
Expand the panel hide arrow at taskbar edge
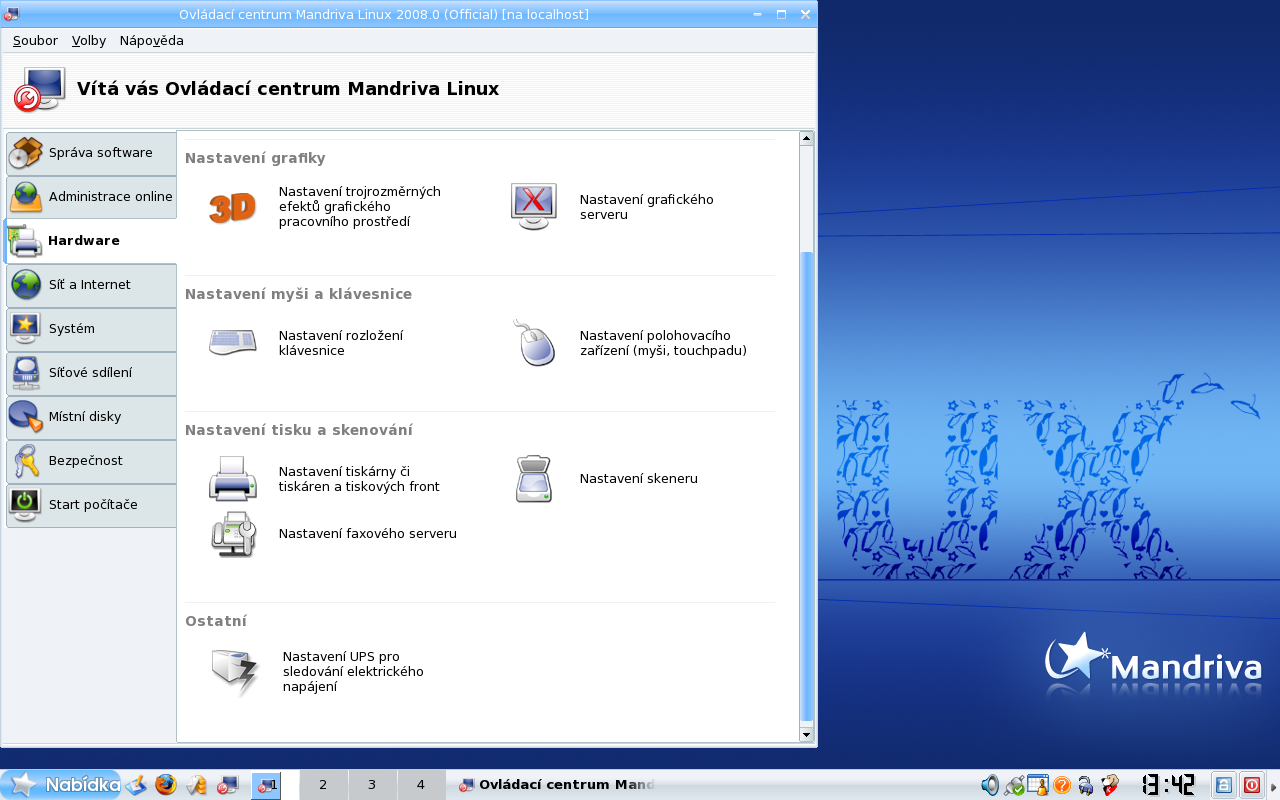1274,785
